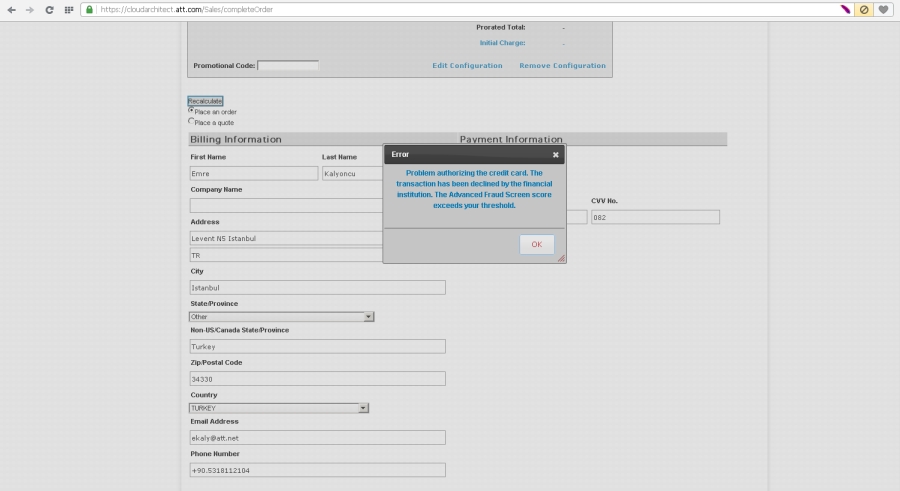Click the Error dialog title bar
Image resolution: width=900 pixels, height=491 pixels.
pyautogui.click(x=474, y=154)
